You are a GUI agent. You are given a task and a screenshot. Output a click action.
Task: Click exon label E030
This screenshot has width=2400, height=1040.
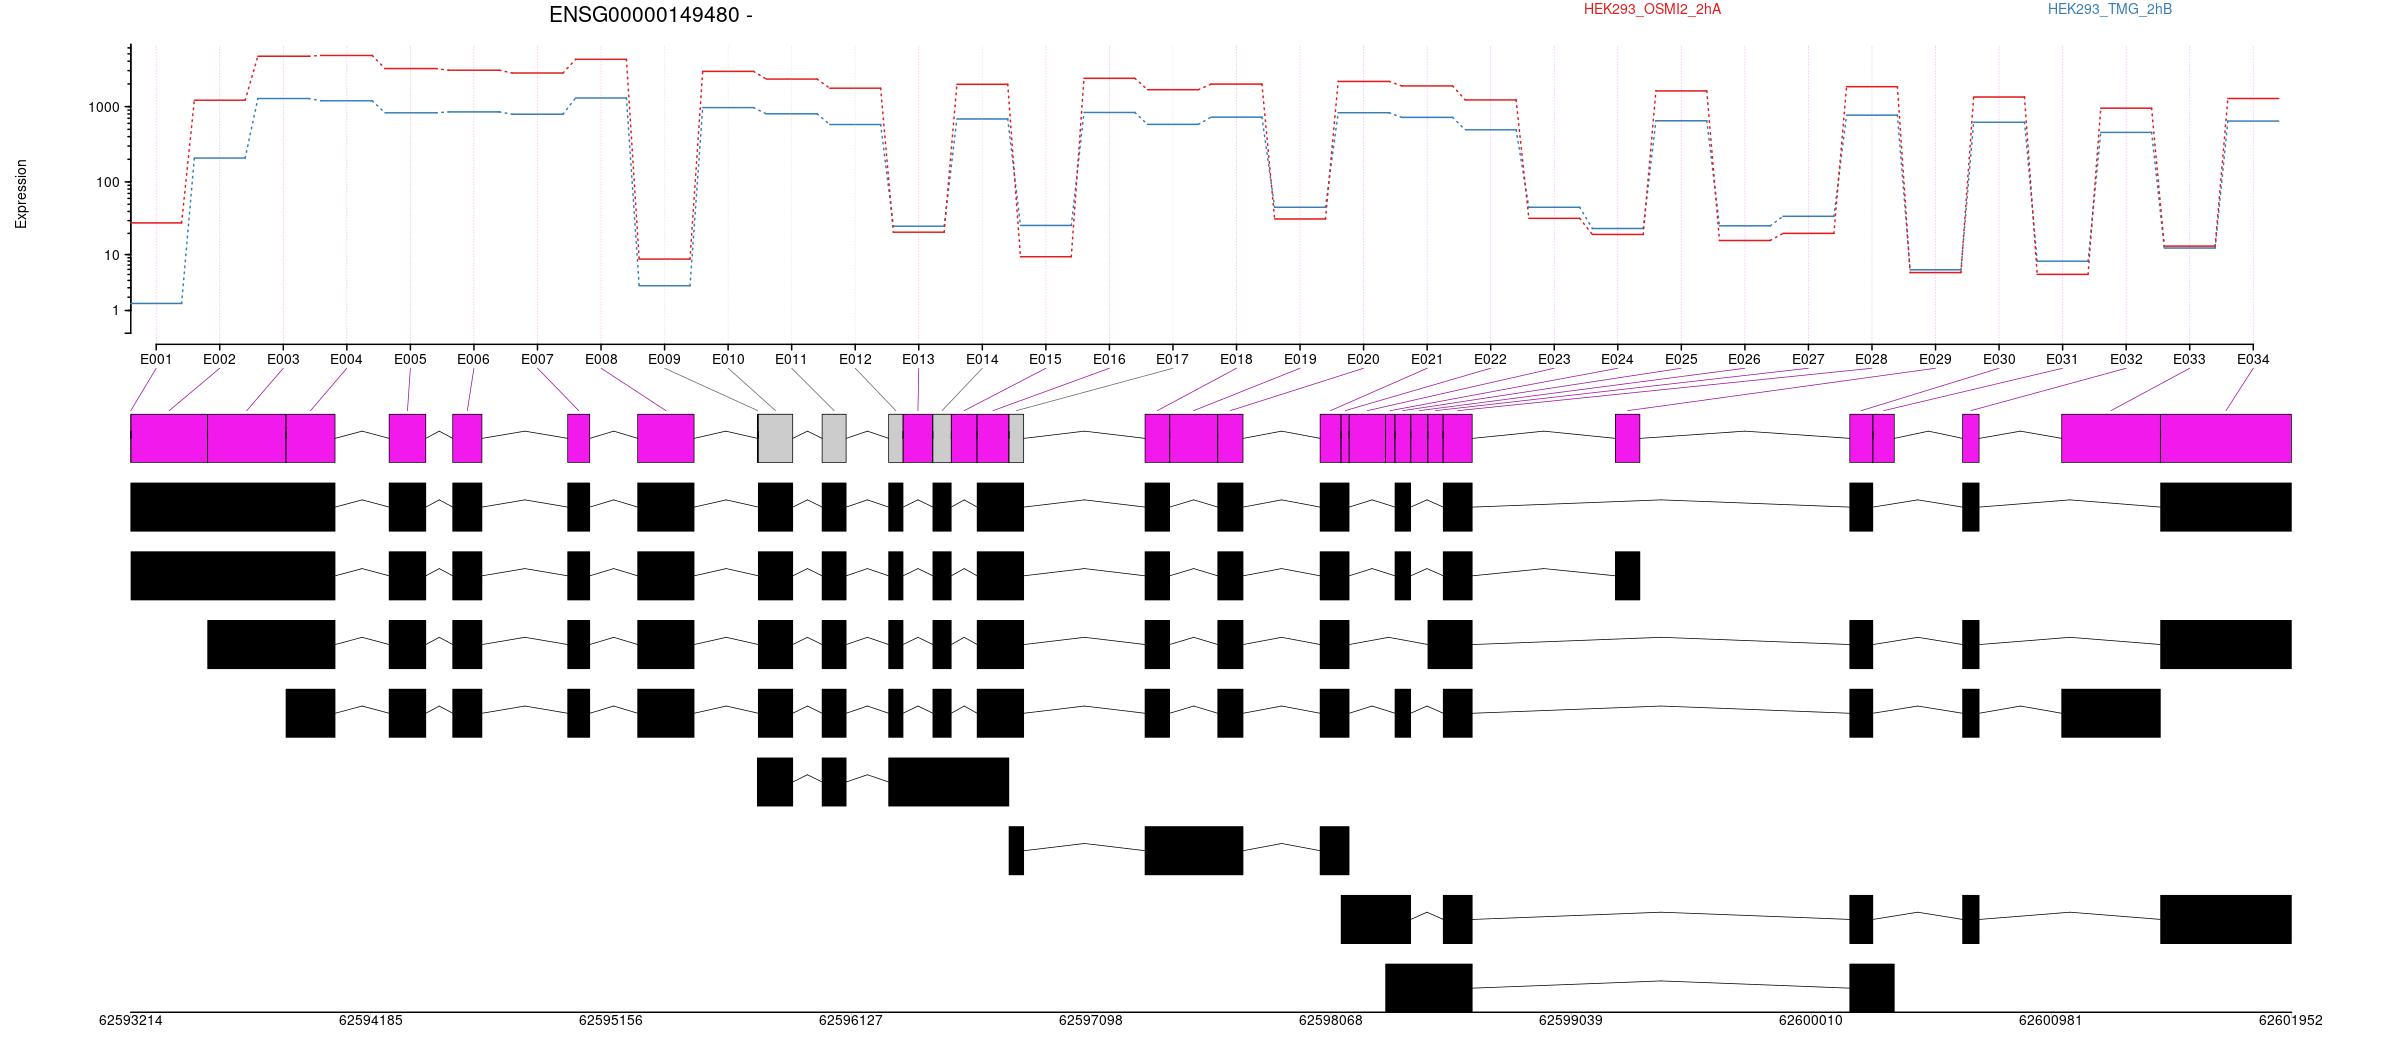coord(1999,359)
